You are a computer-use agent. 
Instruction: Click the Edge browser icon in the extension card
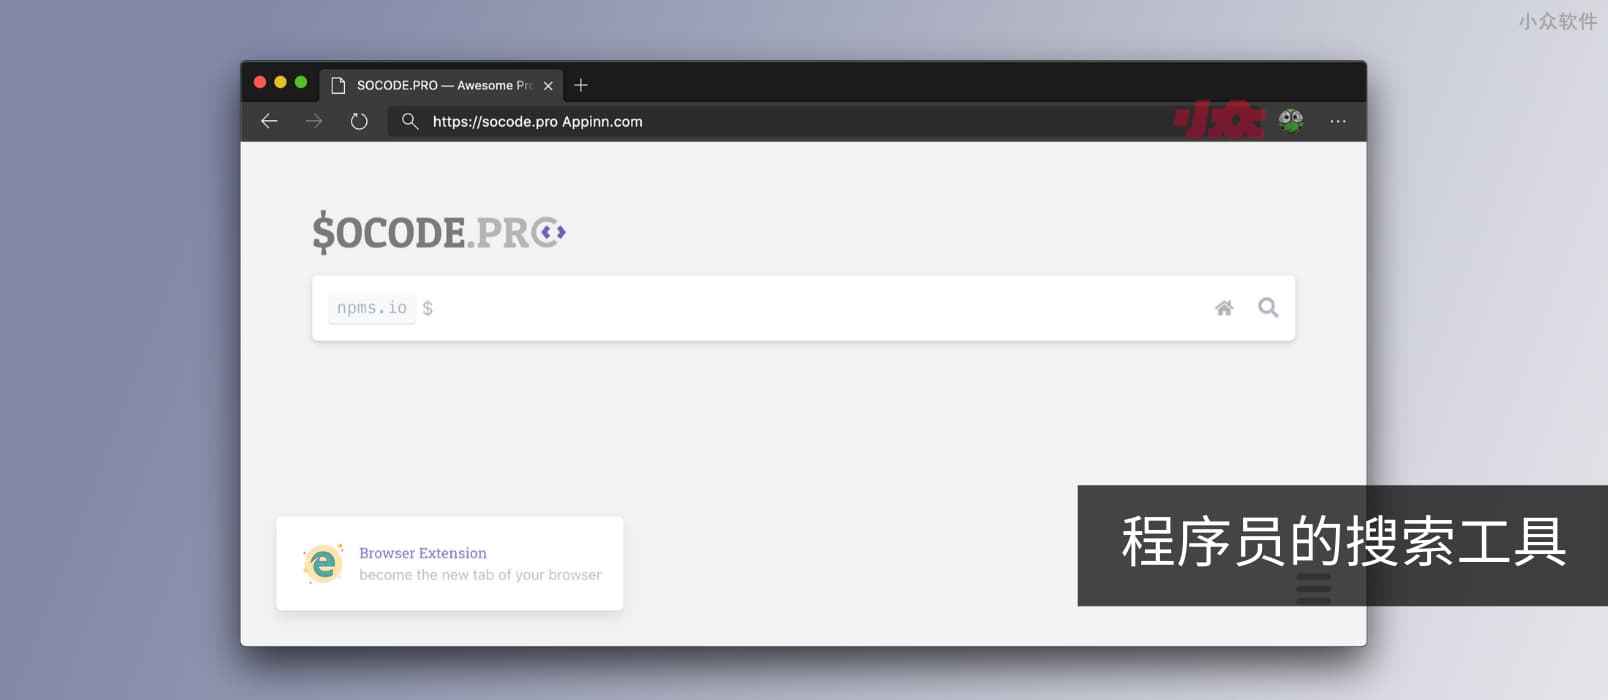[x=322, y=564]
